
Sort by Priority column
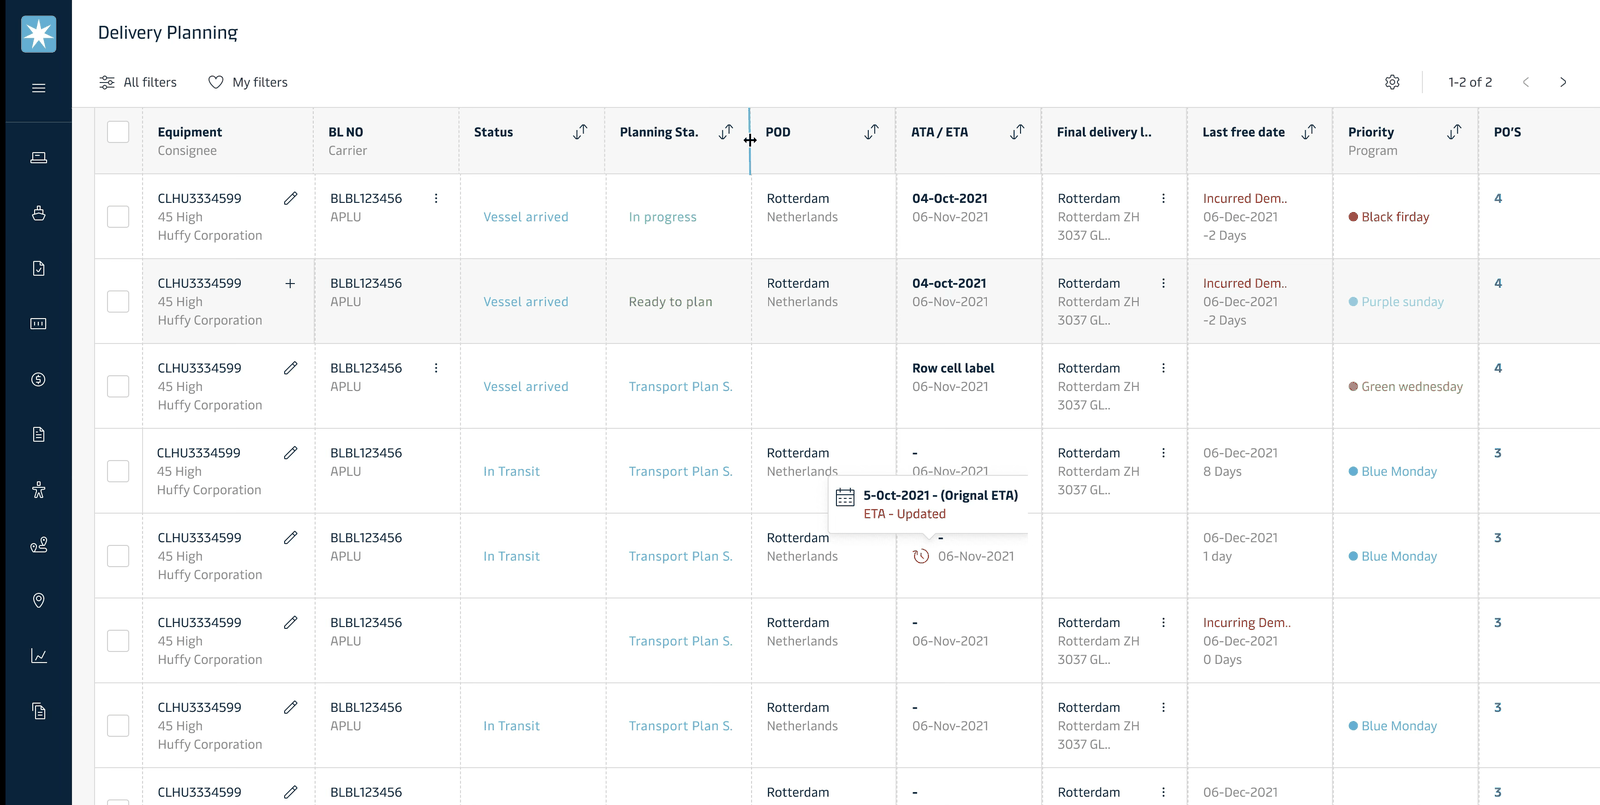[x=1454, y=132]
